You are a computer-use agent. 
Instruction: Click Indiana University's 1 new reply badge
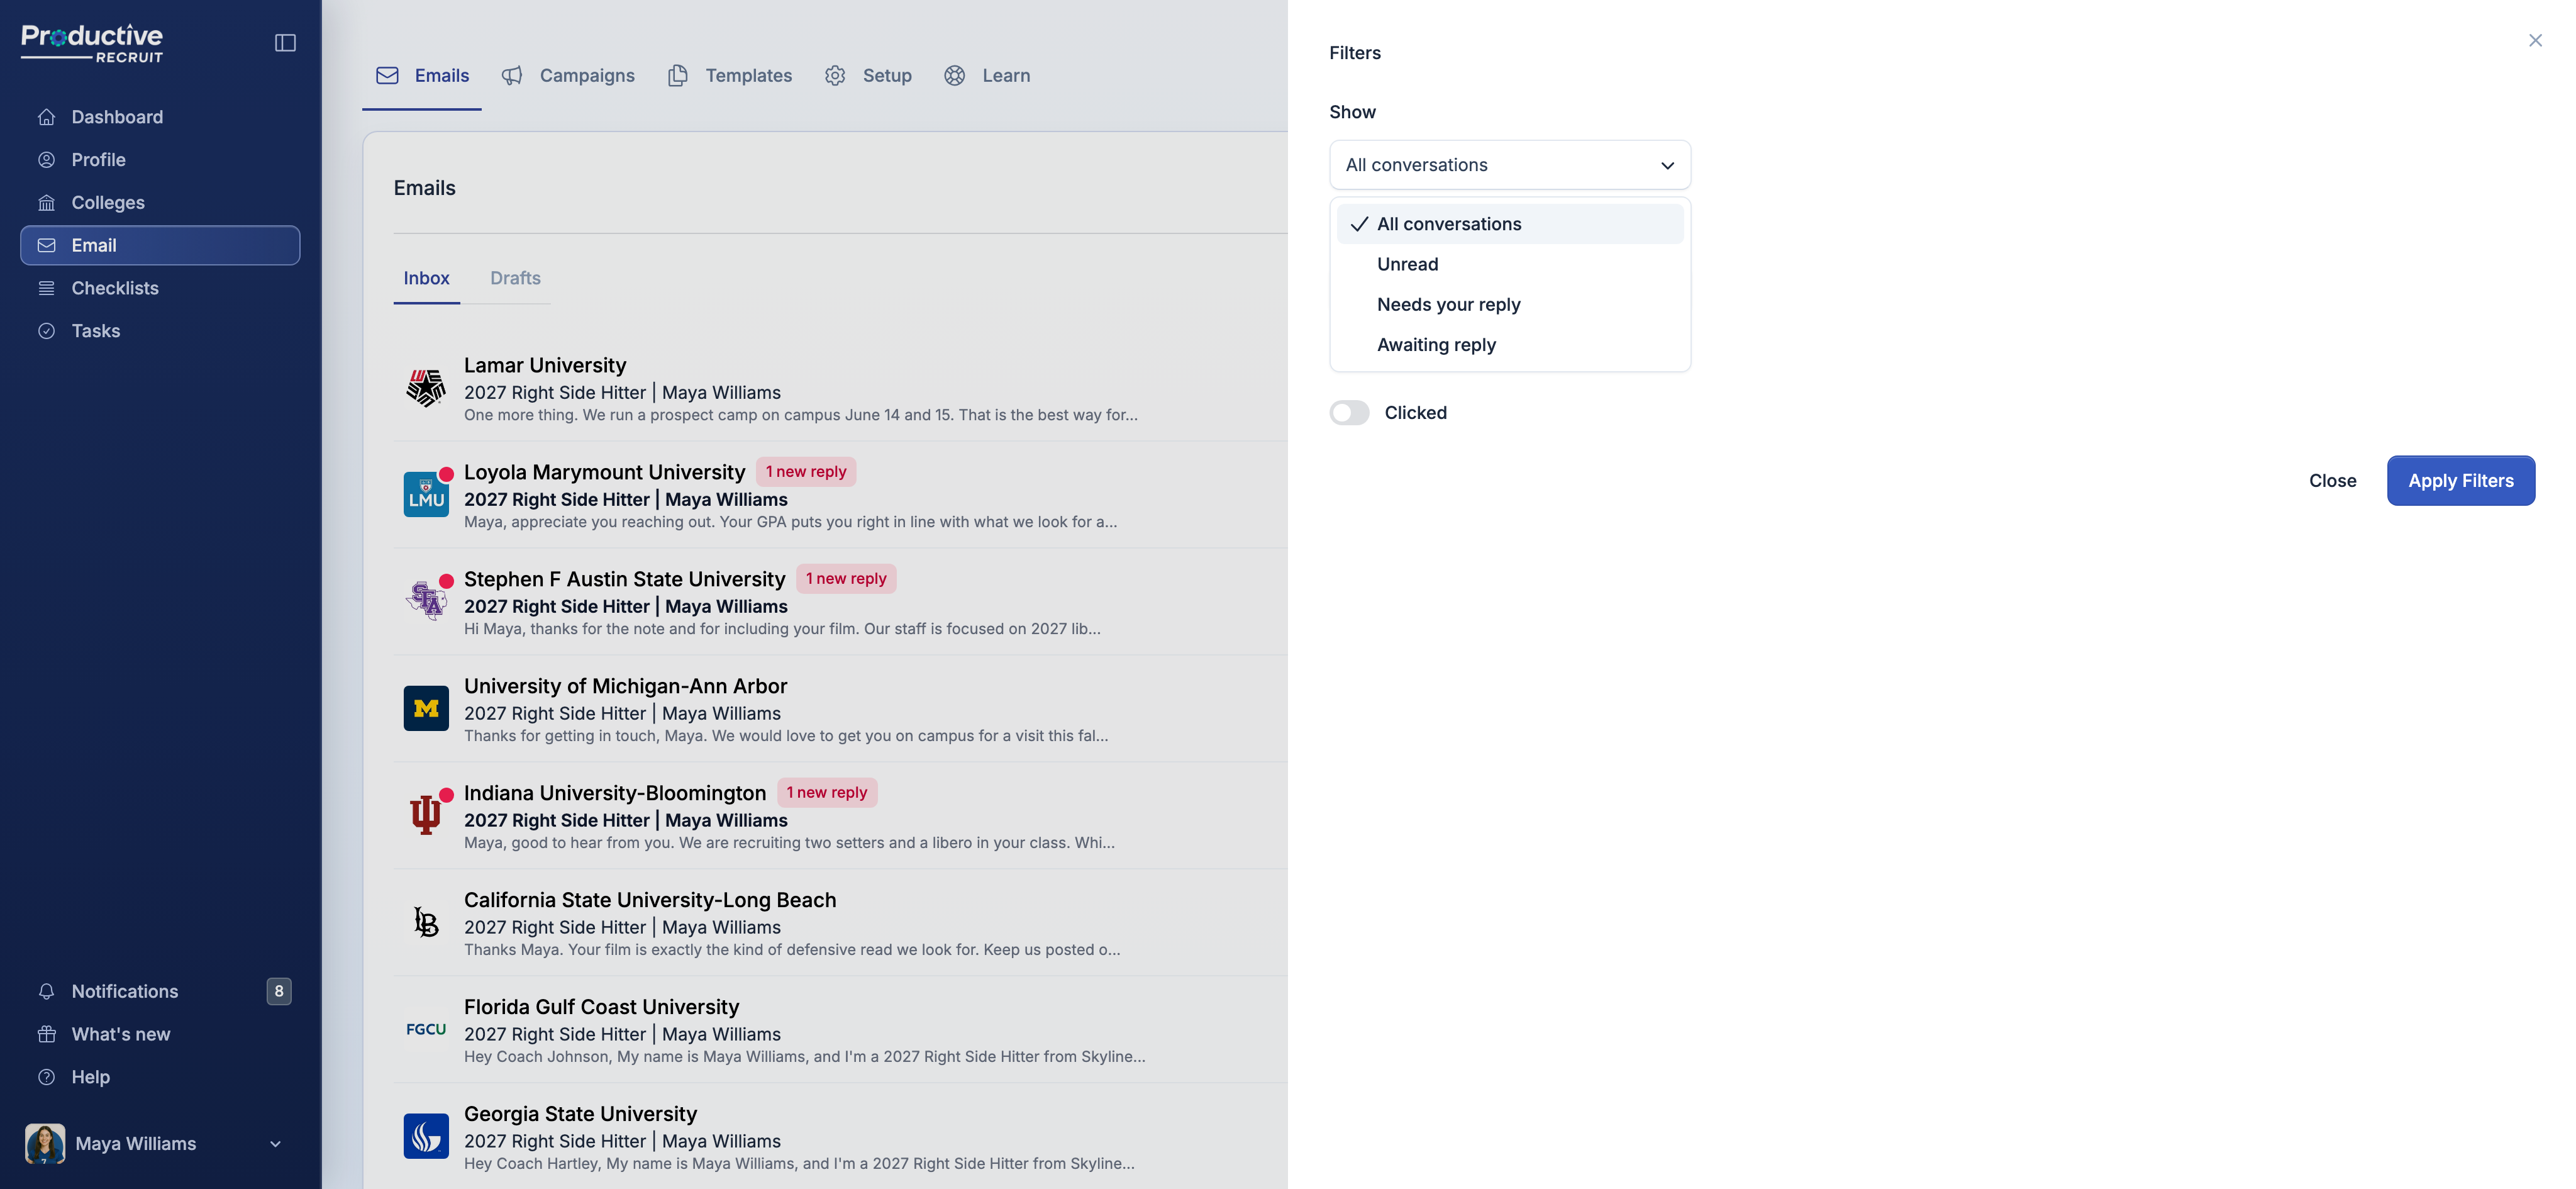click(x=827, y=793)
